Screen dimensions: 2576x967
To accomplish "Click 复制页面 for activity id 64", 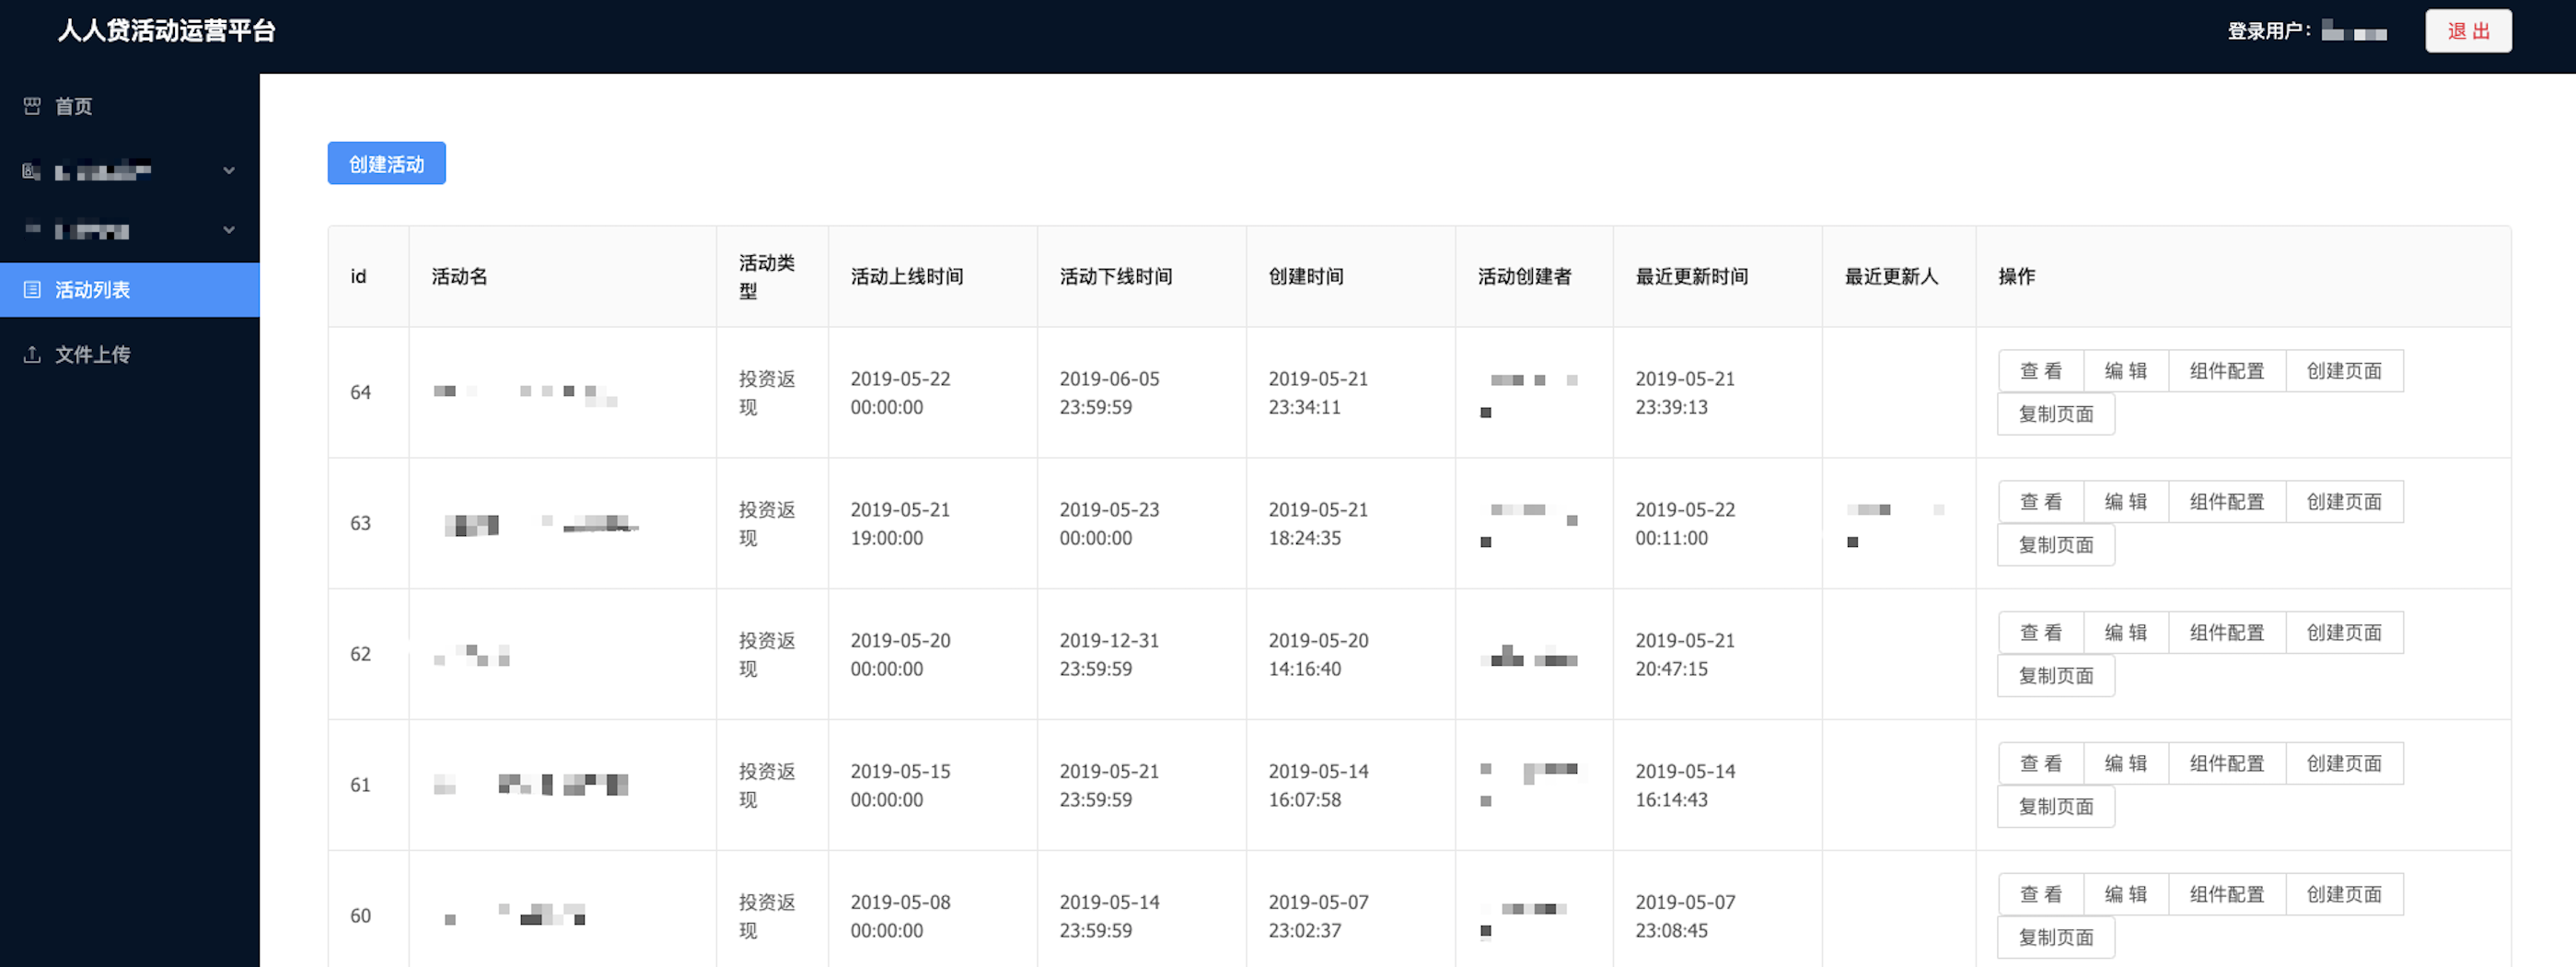I will click(2056, 414).
